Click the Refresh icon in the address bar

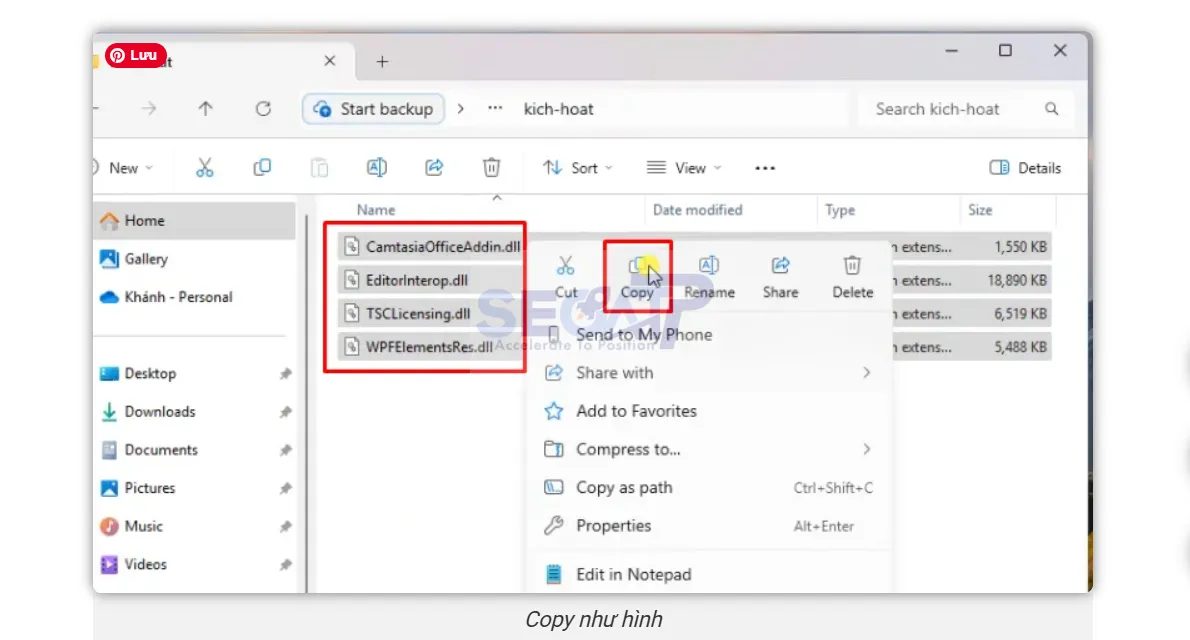coord(263,109)
